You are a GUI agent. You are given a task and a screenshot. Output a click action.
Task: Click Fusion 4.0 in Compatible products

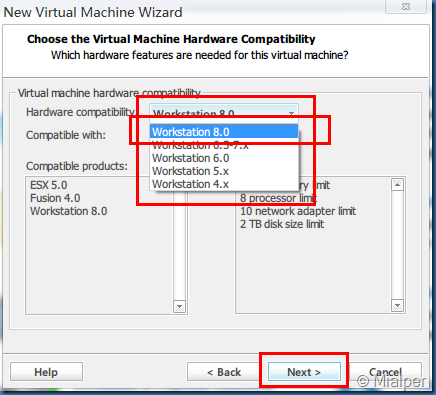tap(55, 198)
